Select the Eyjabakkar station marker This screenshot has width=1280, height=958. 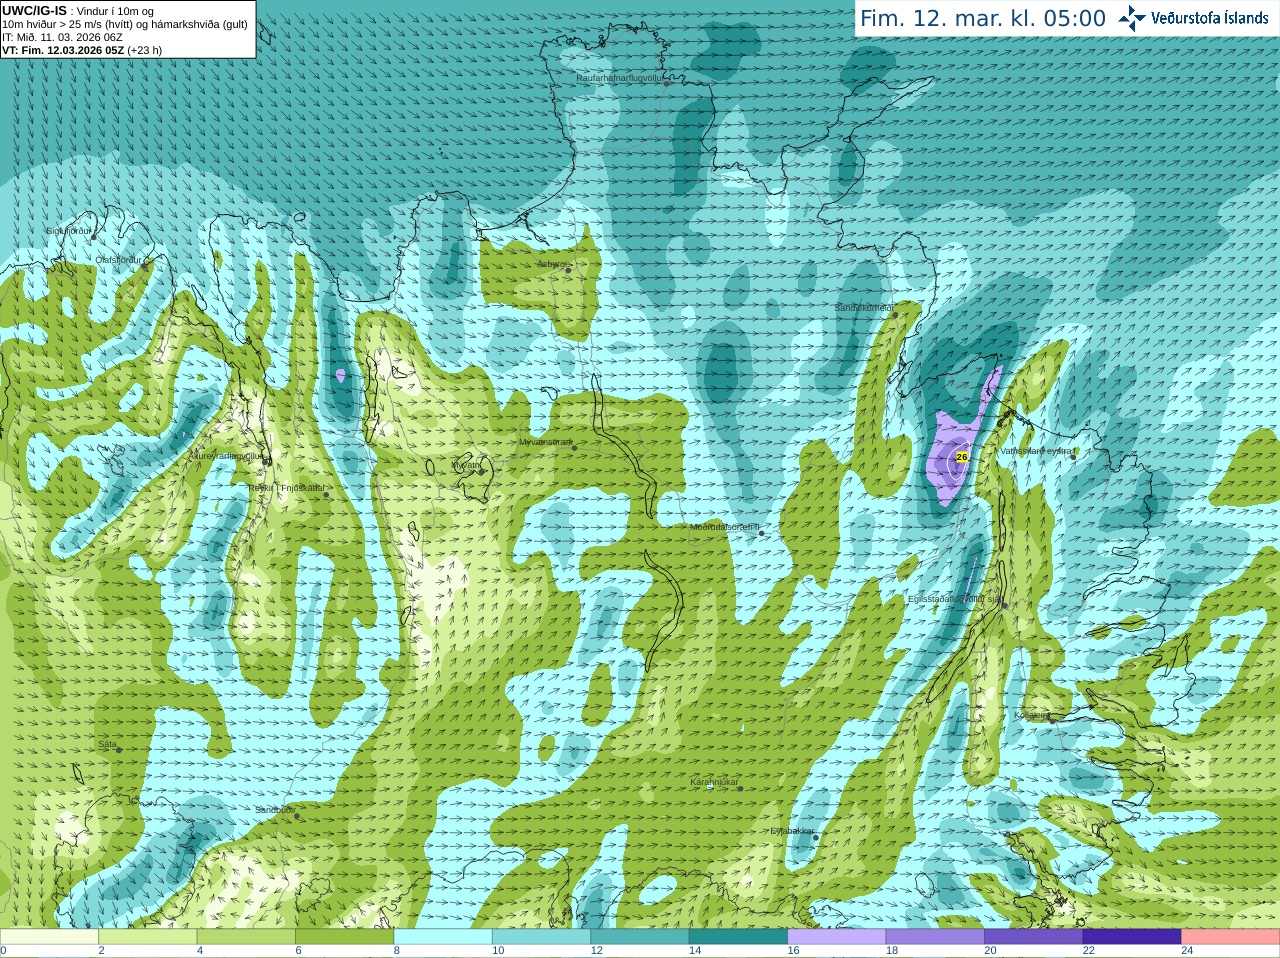[816, 837]
